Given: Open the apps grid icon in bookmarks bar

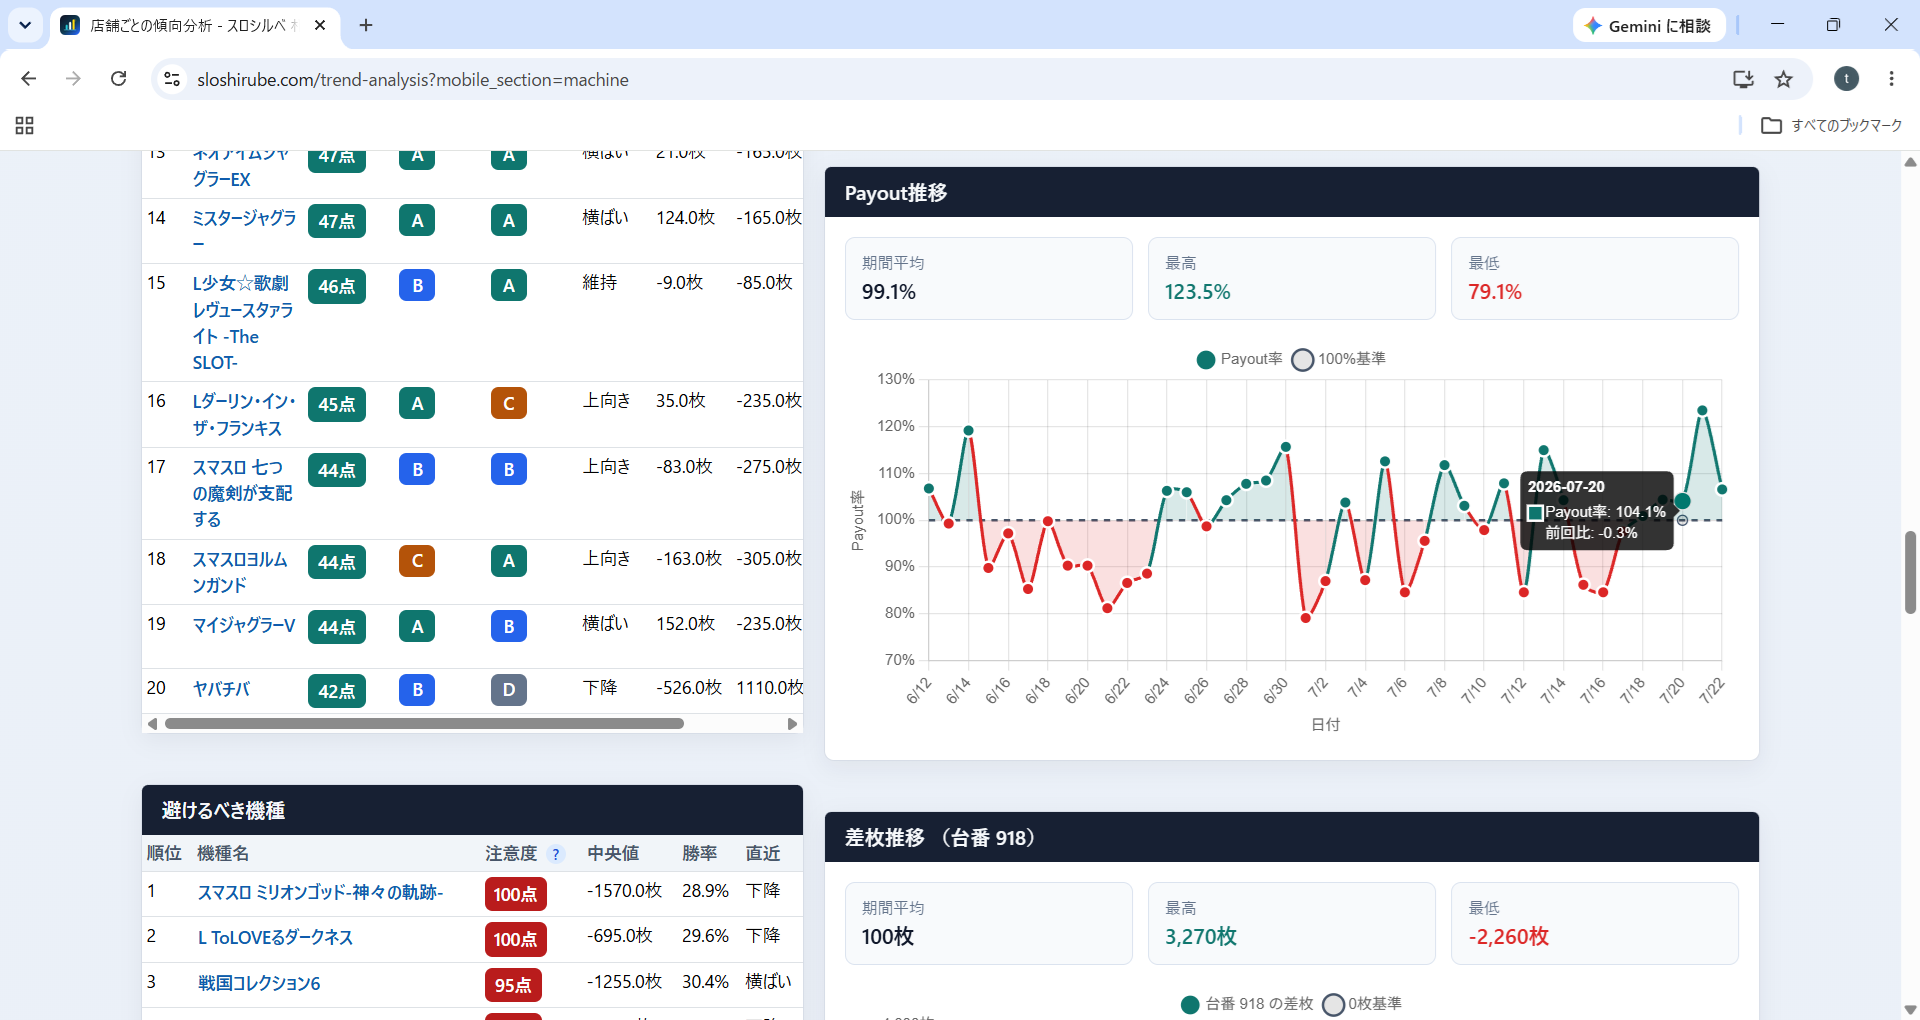Looking at the screenshot, I should 25,125.
